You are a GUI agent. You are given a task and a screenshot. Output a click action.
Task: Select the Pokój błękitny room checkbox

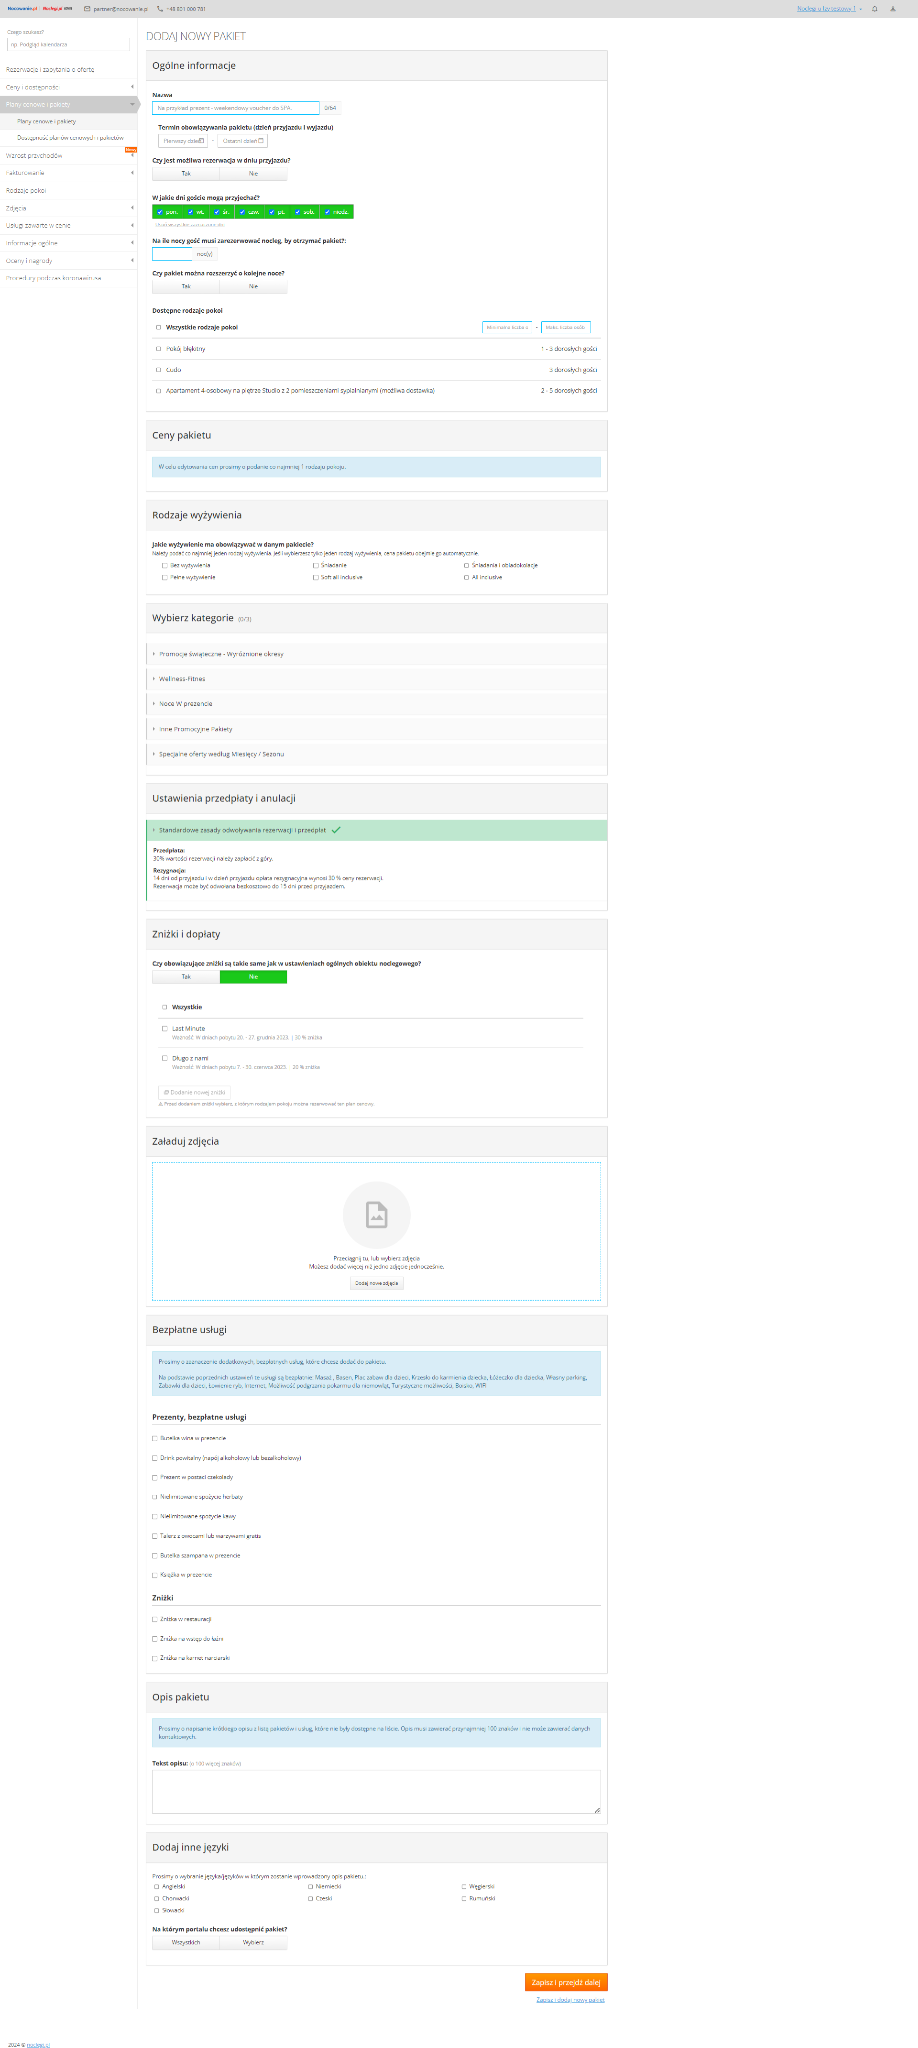pyautogui.click(x=158, y=349)
